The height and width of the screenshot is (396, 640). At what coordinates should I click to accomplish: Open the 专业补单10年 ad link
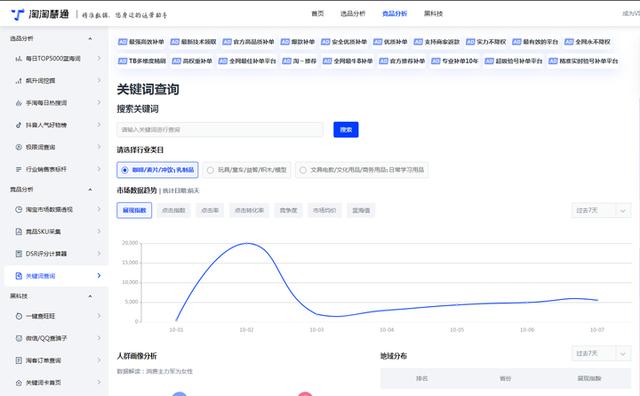point(455,61)
